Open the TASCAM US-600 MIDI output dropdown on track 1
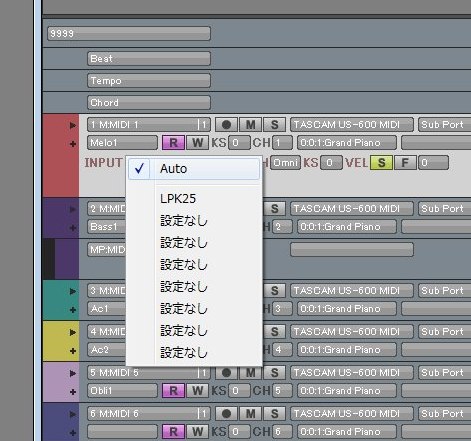The height and width of the screenshot is (441, 471). tap(352, 125)
